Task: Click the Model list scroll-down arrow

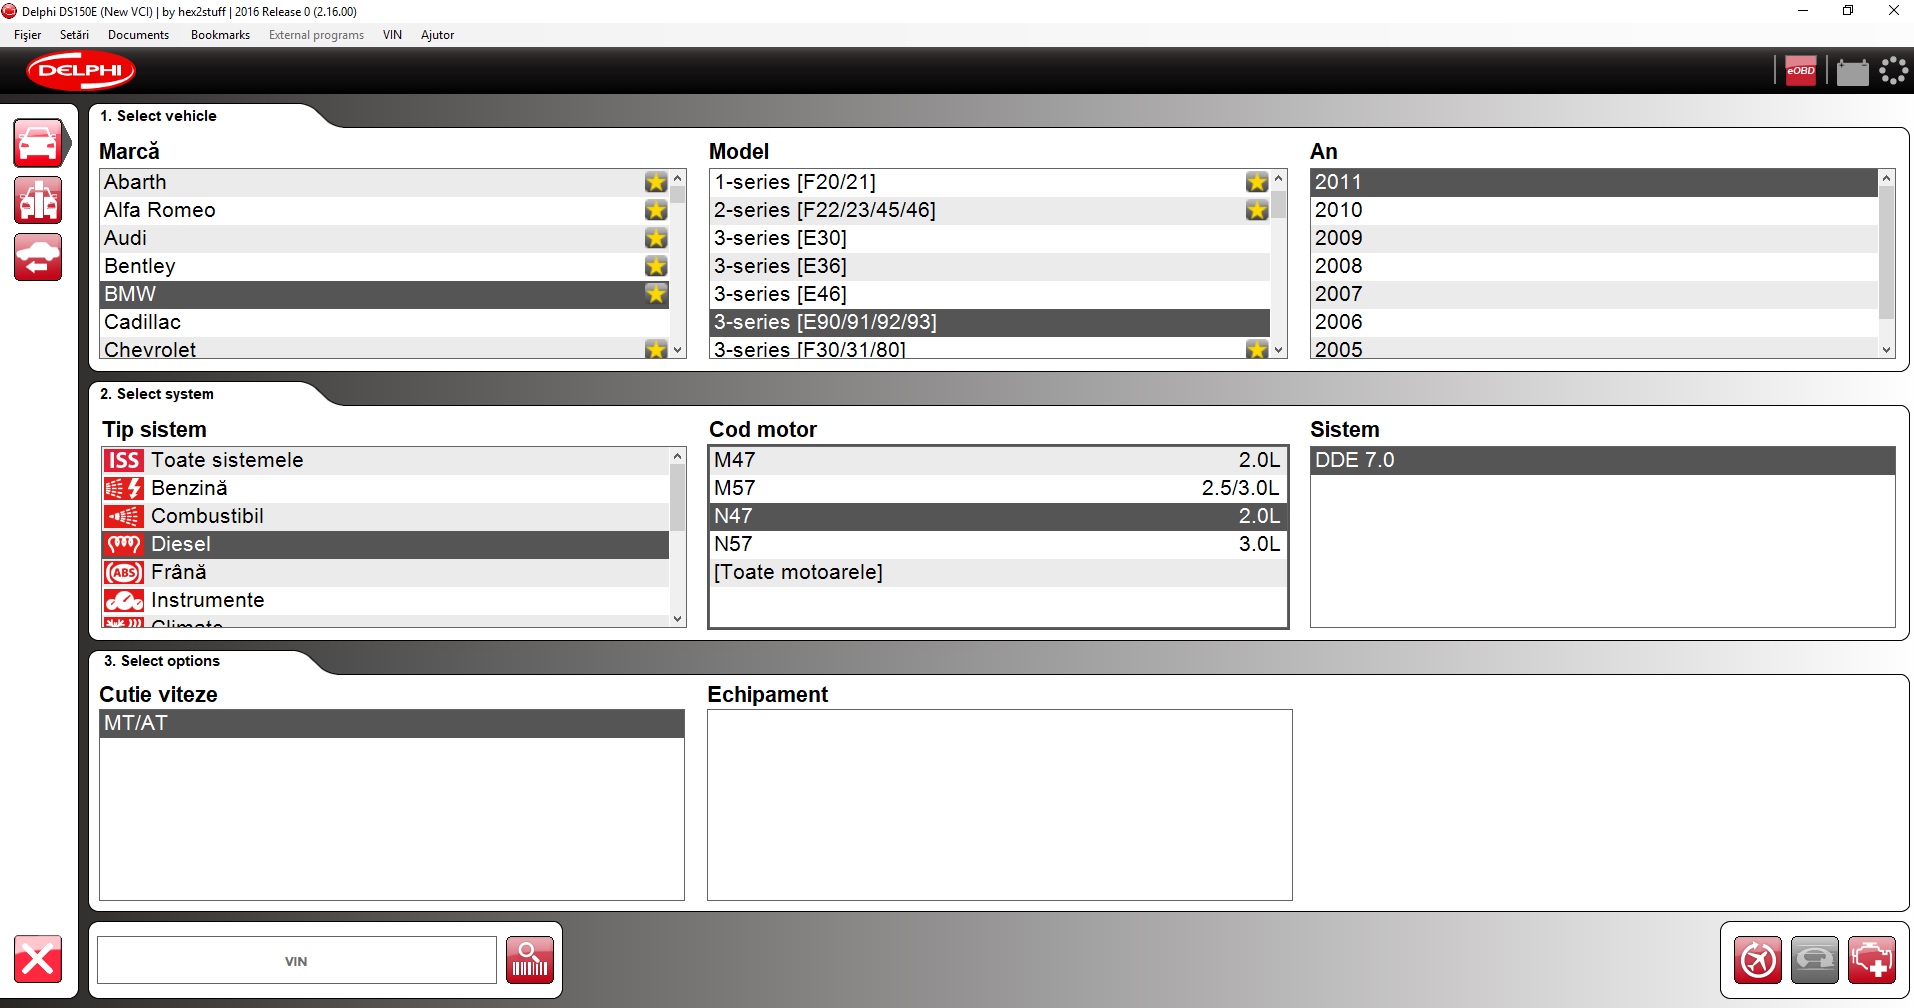Action: (x=1279, y=350)
